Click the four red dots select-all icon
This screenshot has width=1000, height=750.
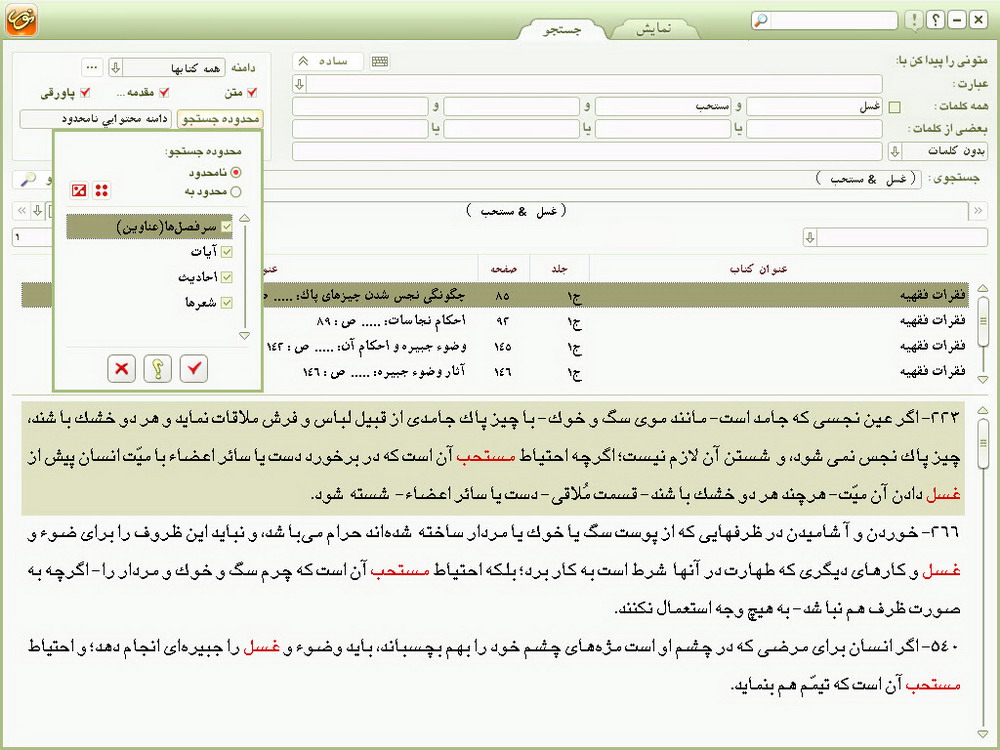coord(101,190)
